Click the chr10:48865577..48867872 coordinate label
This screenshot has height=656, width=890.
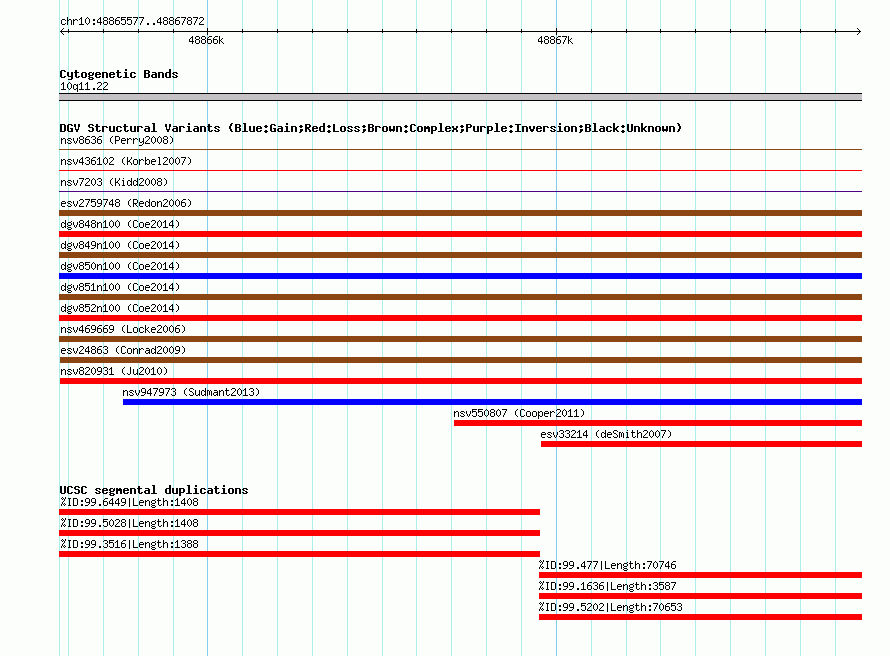[x=132, y=21]
